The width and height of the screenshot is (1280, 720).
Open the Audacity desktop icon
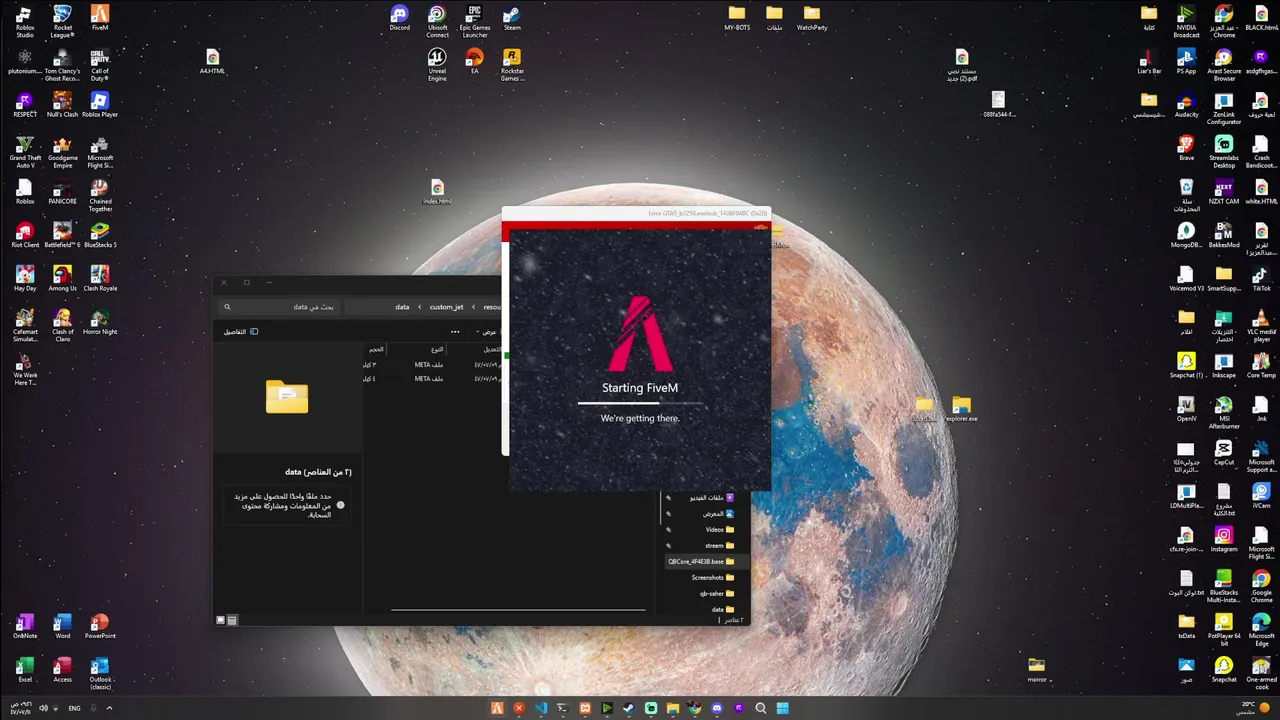pyautogui.click(x=1186, y=105)
